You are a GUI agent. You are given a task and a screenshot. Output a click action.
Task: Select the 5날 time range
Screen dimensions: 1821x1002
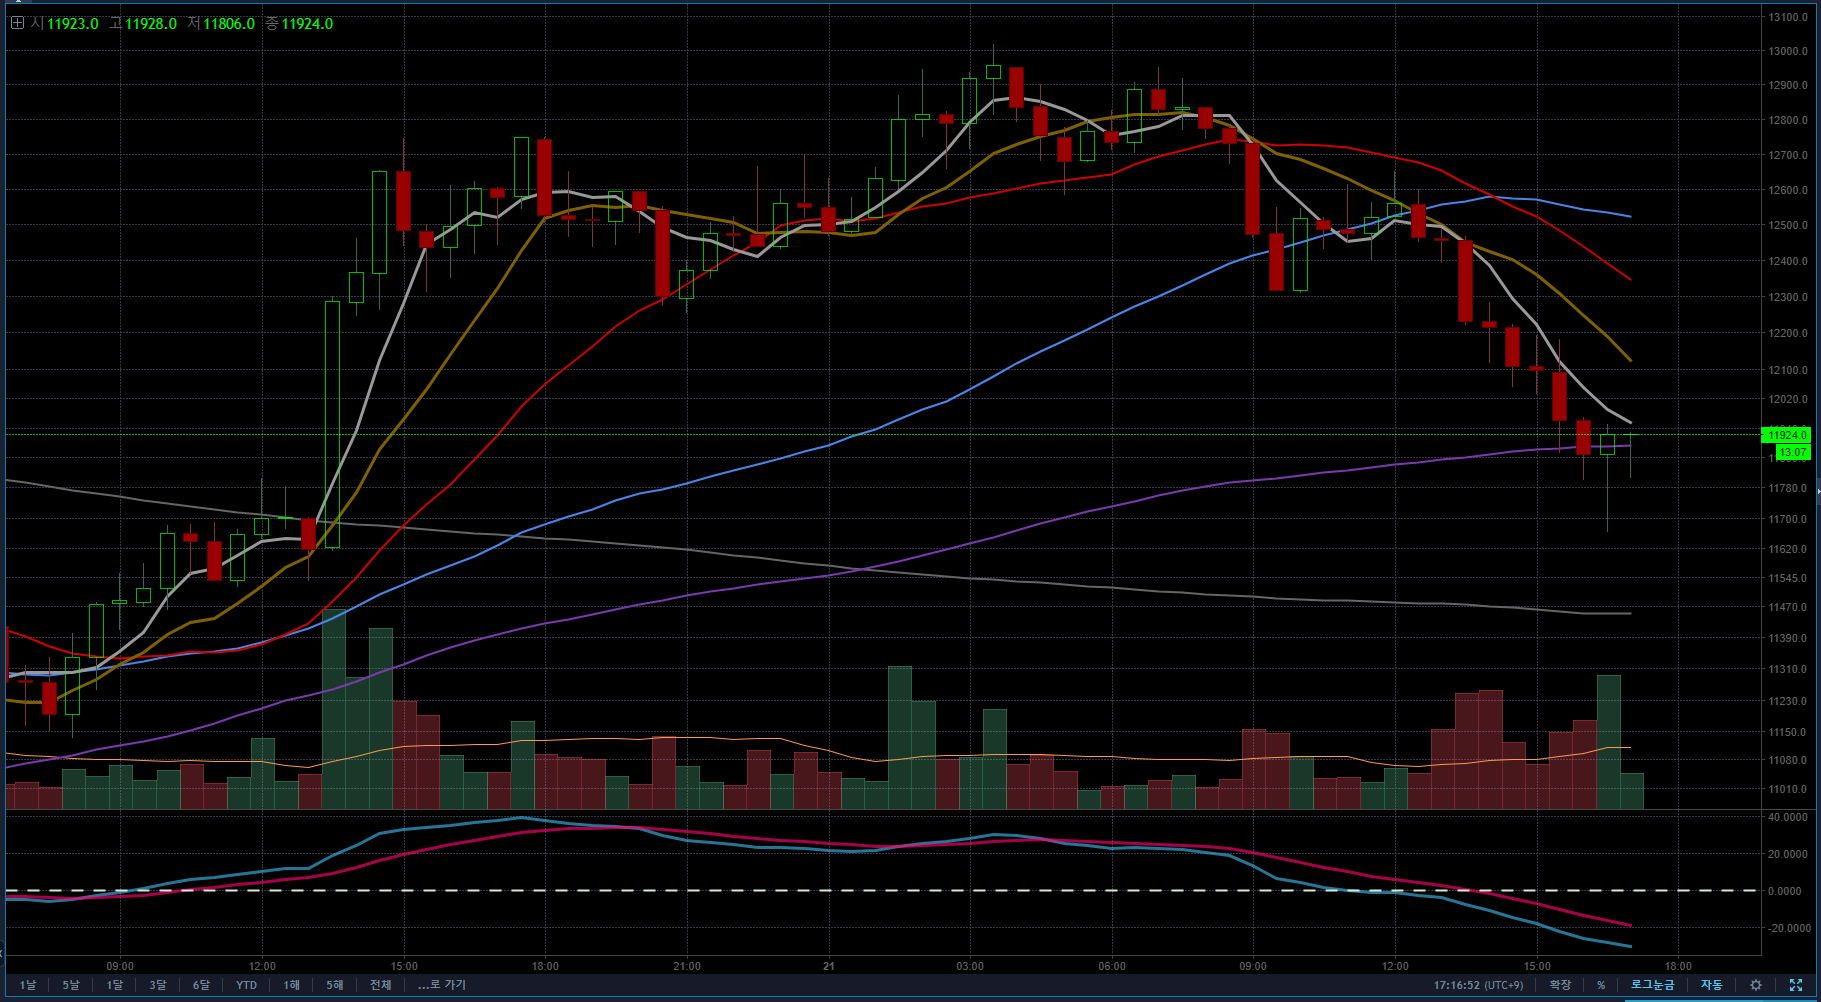tap(71, 985)
